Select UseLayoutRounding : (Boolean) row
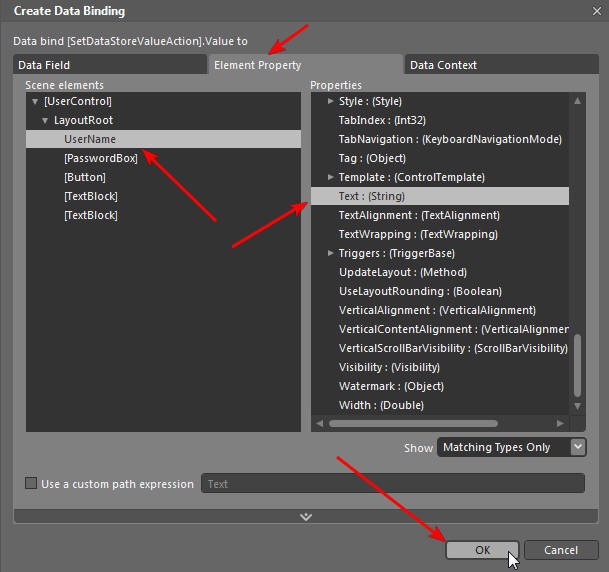This screenshot has width=609, height=572. pyautogui.click(x=440, y=291)
